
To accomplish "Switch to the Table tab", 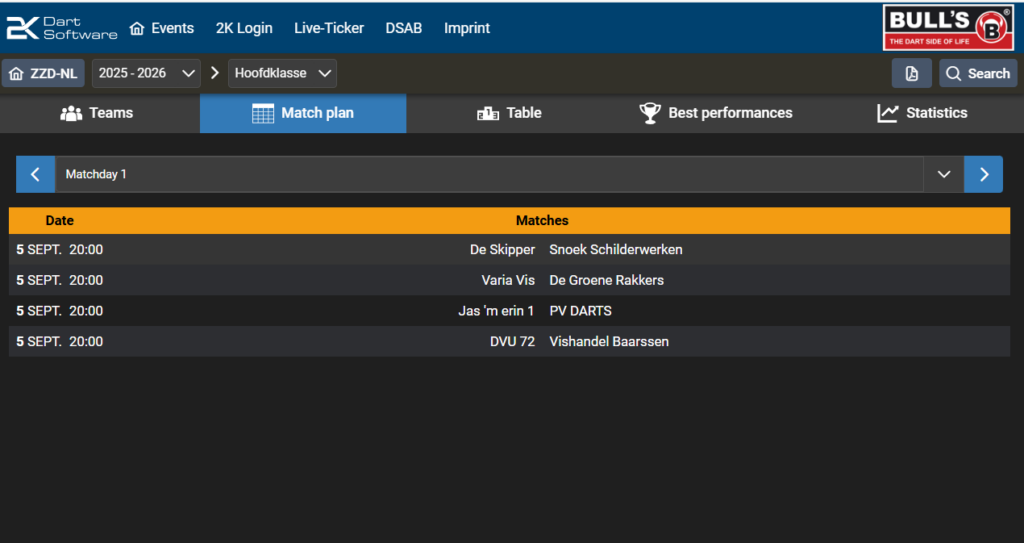I will click(509, 113).
